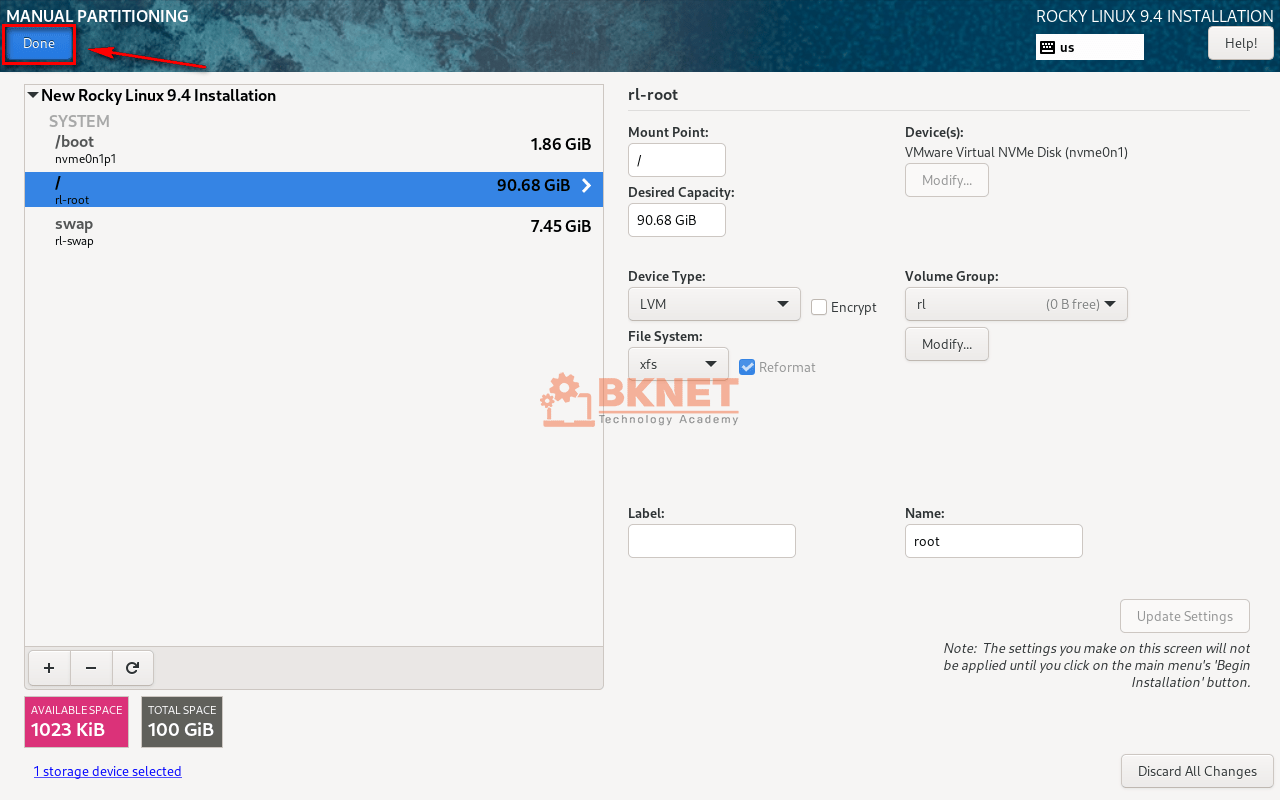Select the /boot partition

tap(300, 148)
